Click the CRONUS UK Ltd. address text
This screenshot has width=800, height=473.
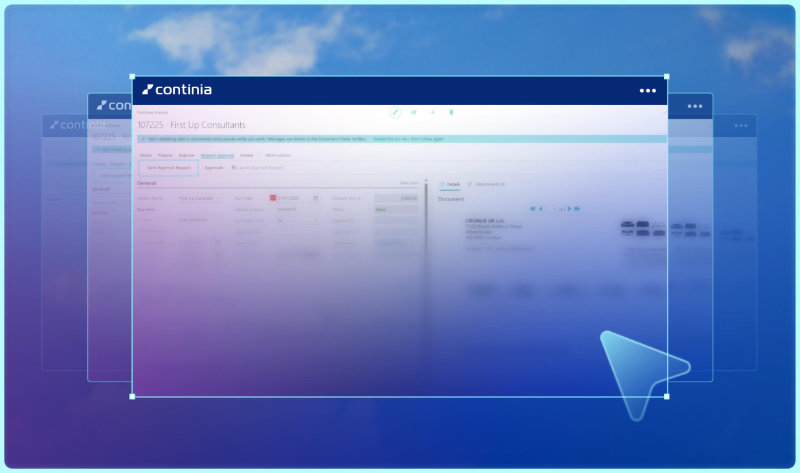tap(494, 229)
